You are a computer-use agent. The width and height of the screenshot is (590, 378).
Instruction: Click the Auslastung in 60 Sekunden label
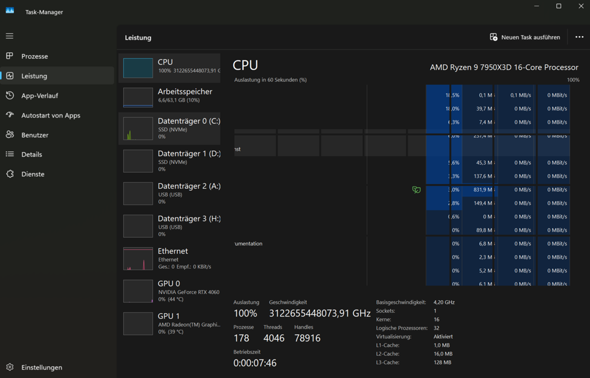pyautogui.click(x=270, y=80)
